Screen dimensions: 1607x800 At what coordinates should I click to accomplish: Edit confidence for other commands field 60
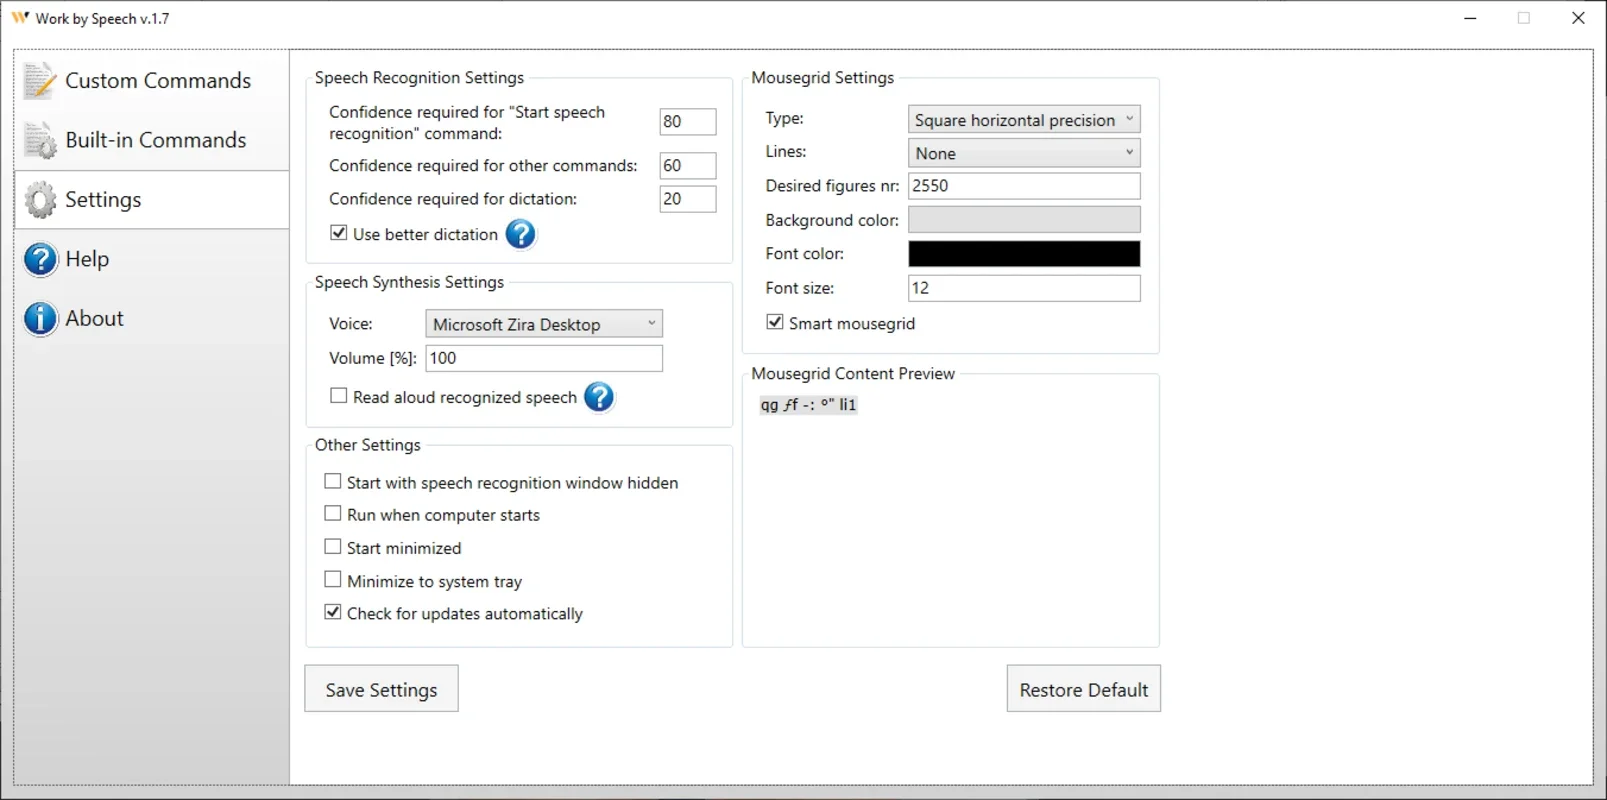point(688,166)
